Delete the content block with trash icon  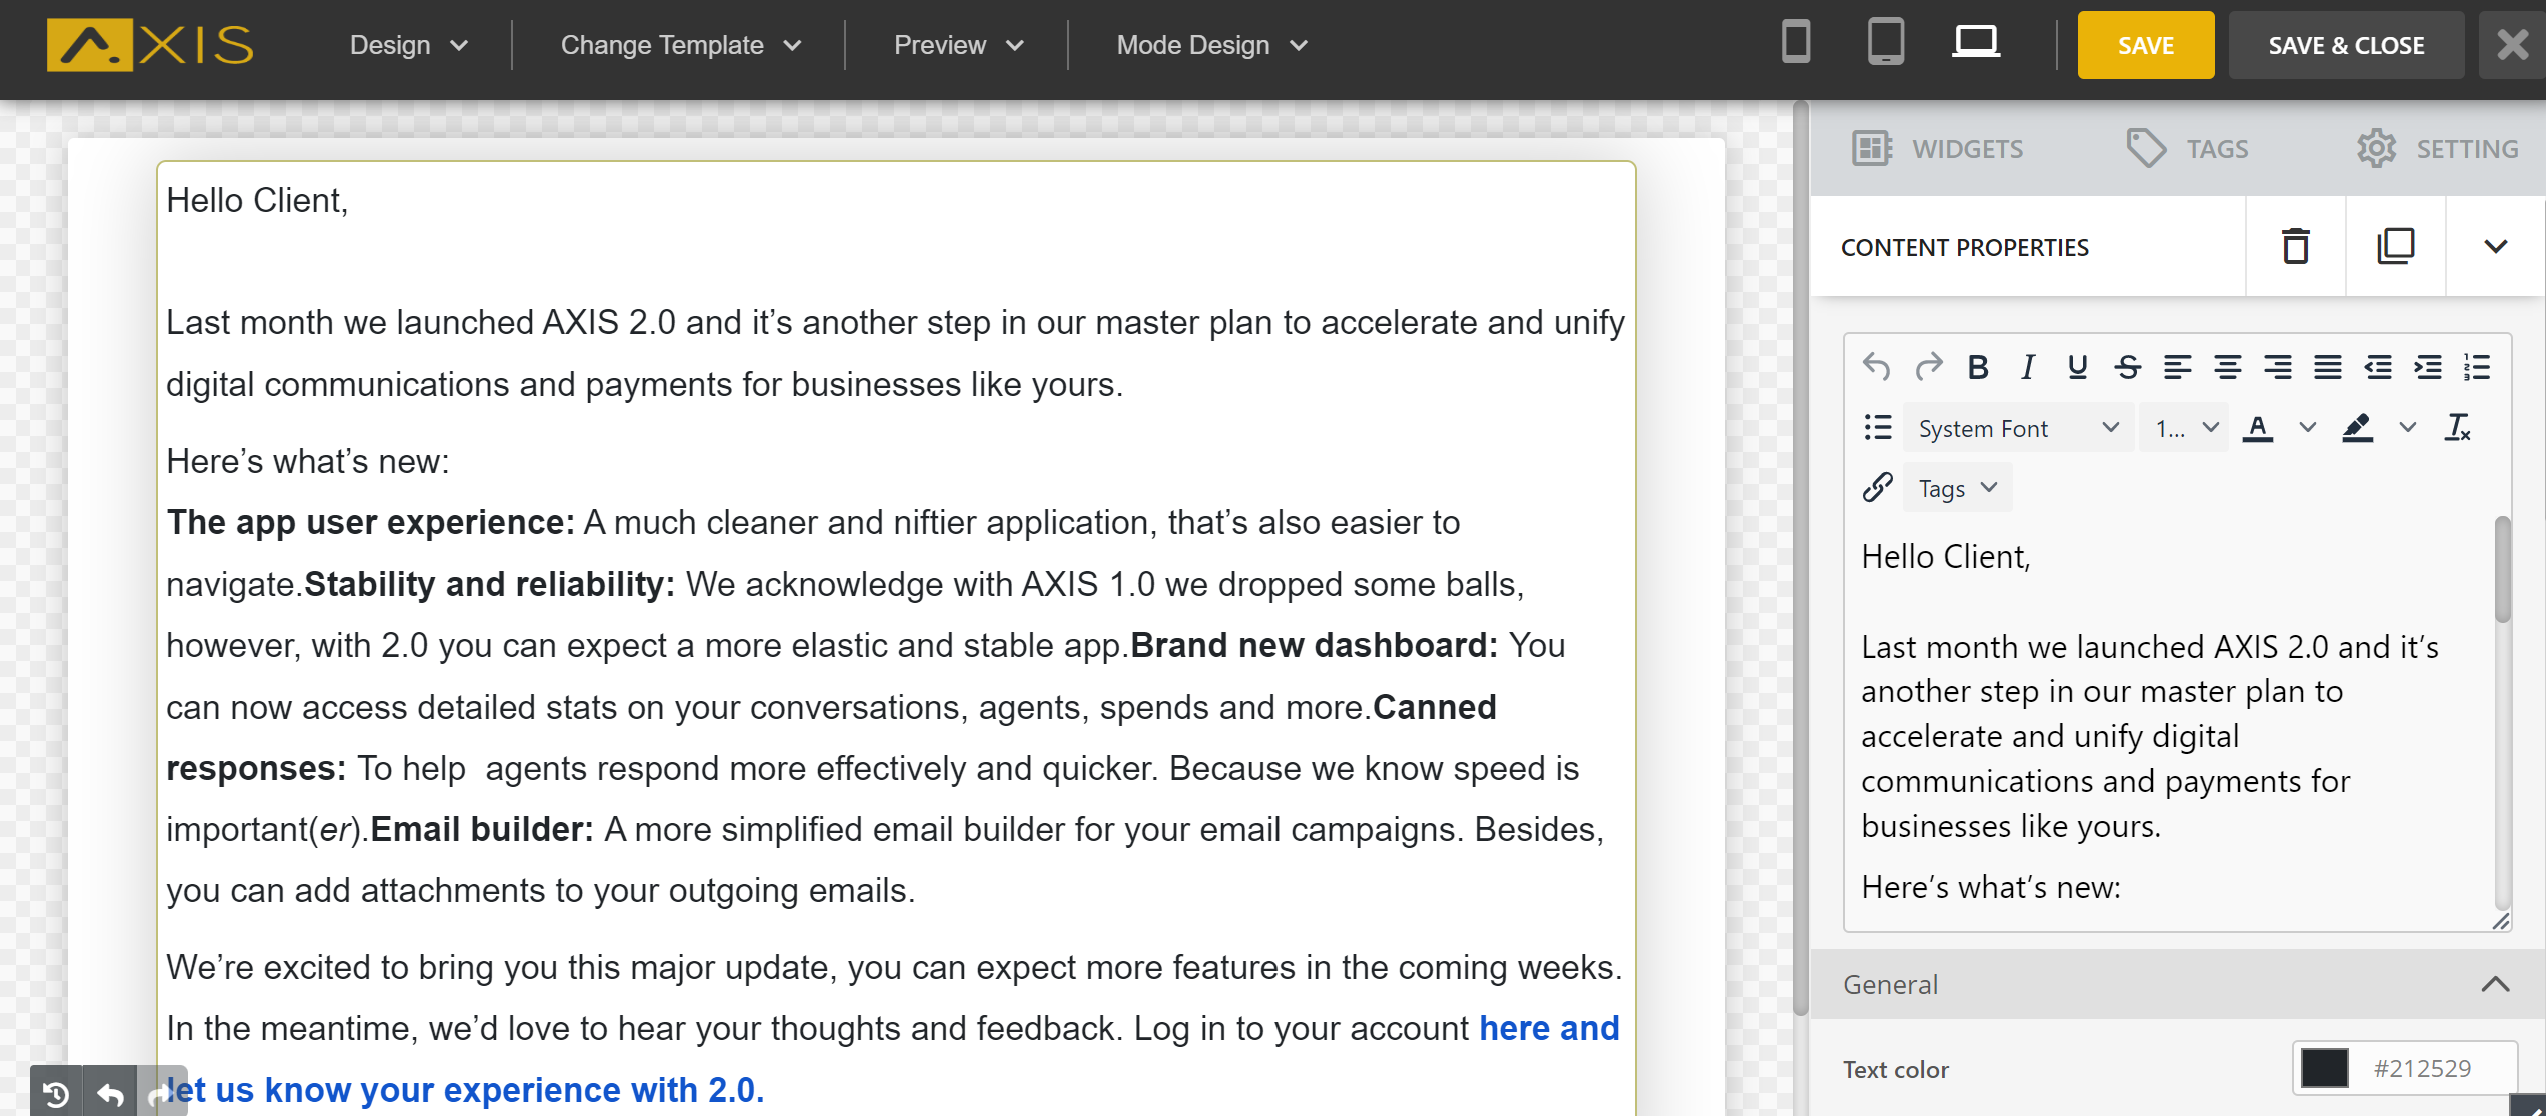(x=2296, y=246)
